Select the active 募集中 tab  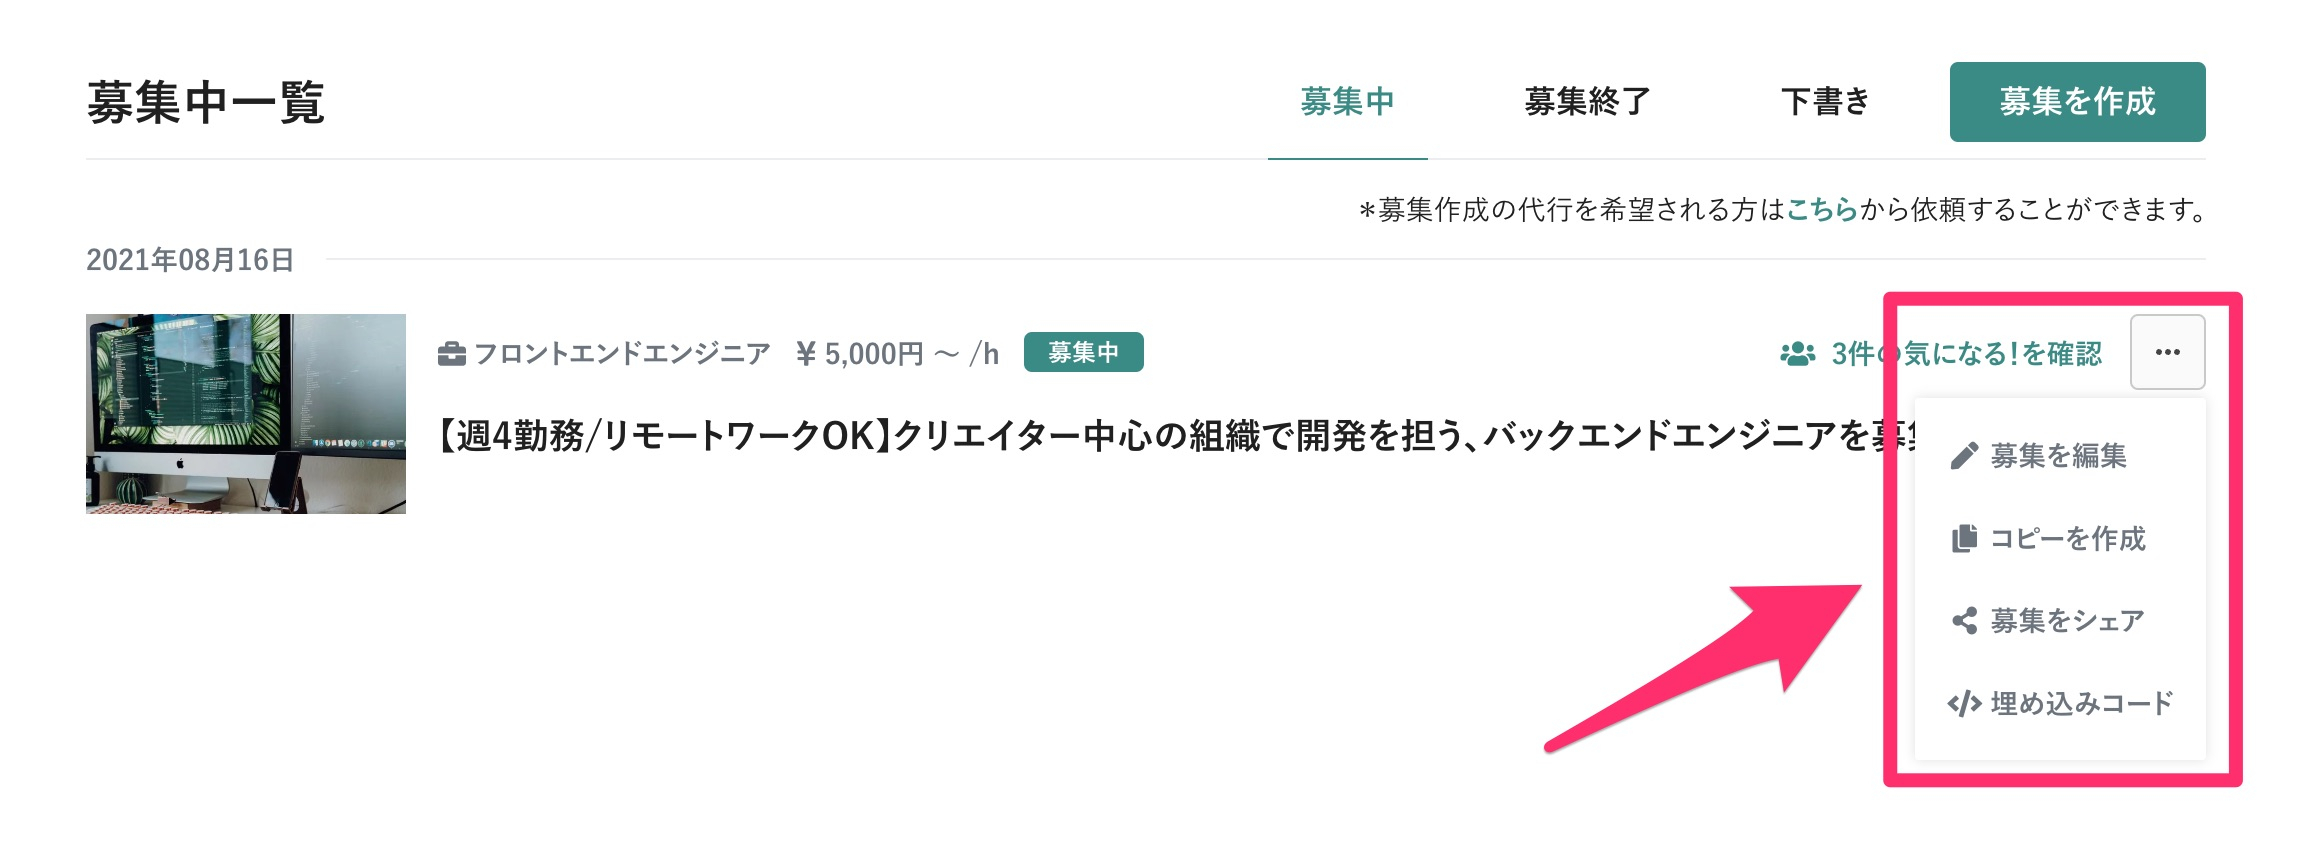click(1348, 101)
